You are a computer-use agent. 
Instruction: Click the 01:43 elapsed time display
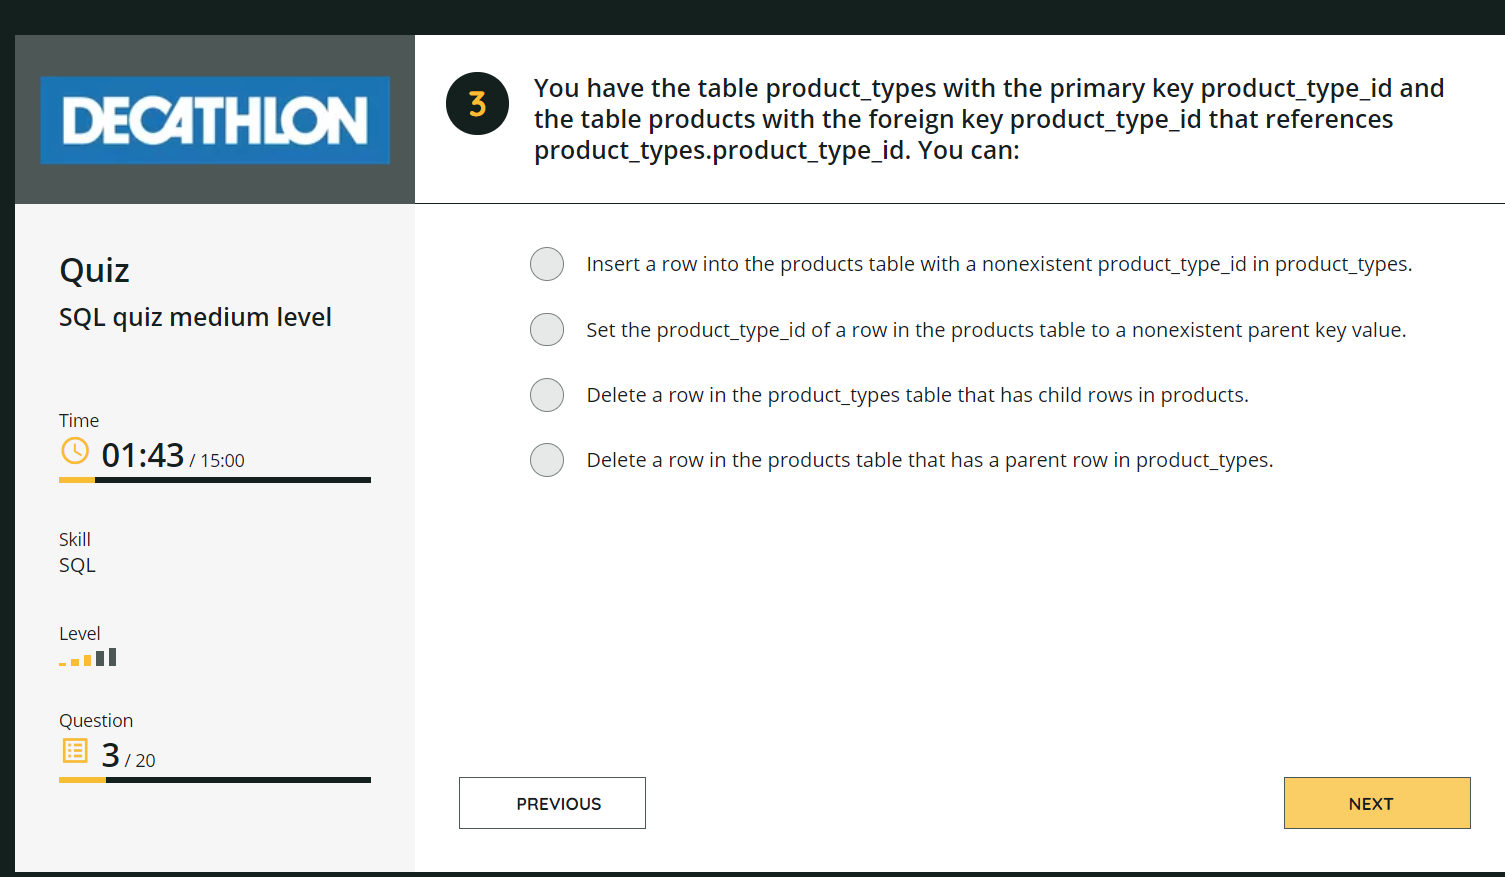point(143,456)
